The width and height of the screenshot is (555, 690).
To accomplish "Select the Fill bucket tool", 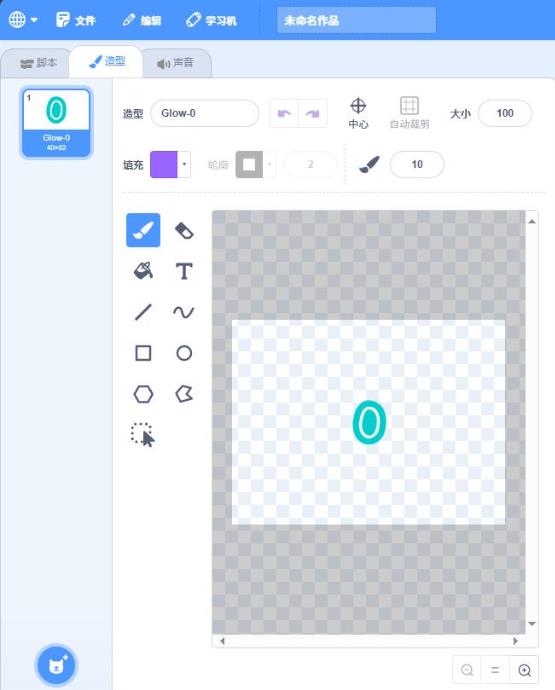I will click(x=143, y=271).
